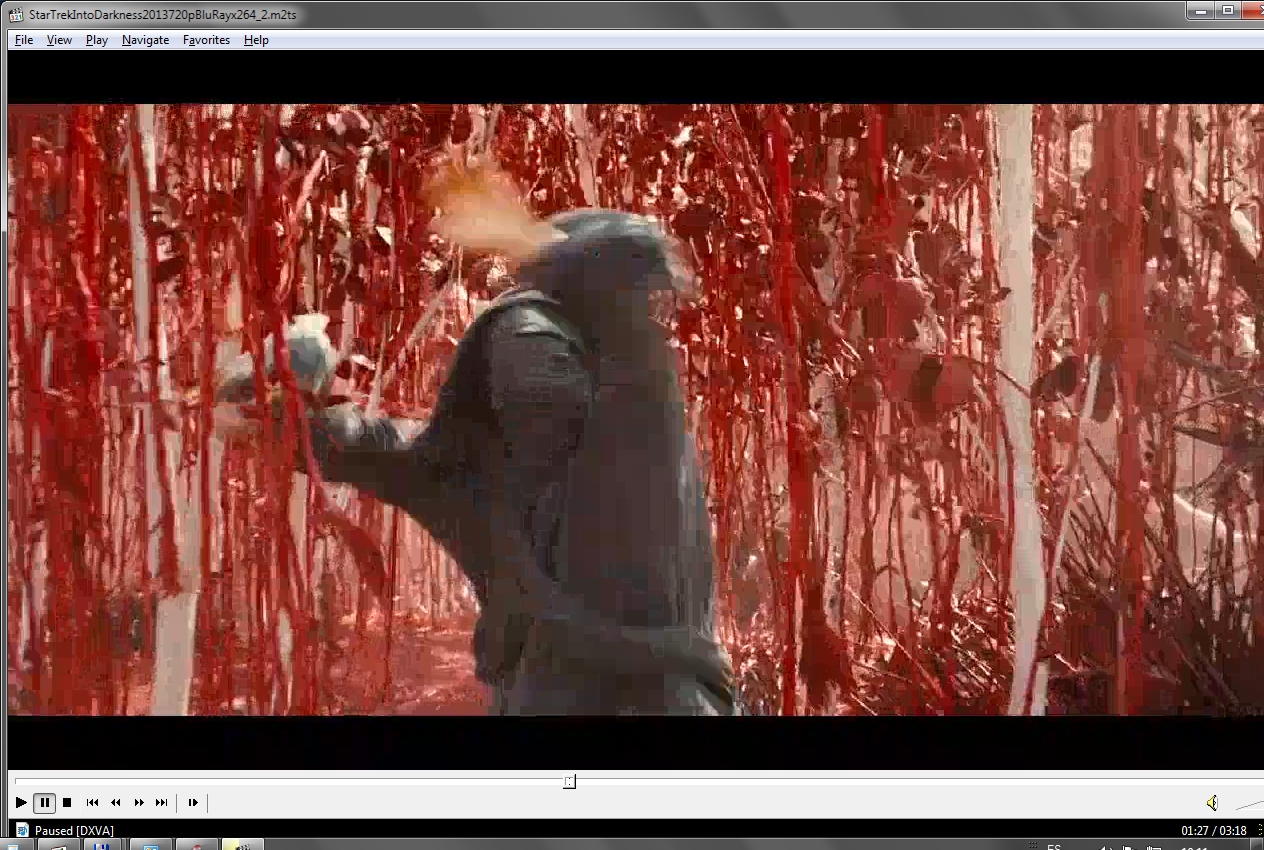Click the video frame to toggle playback

pyautogui.click(x=636, y=410)
